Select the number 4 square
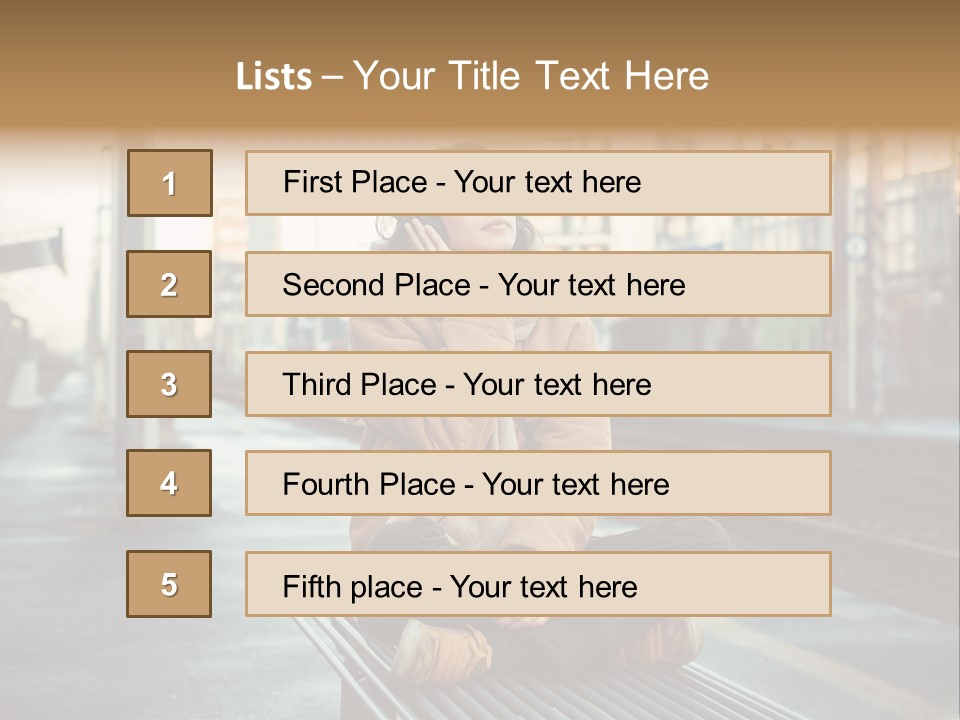Image resolution: width=960 pixels, height=720 pixels. 169,483
